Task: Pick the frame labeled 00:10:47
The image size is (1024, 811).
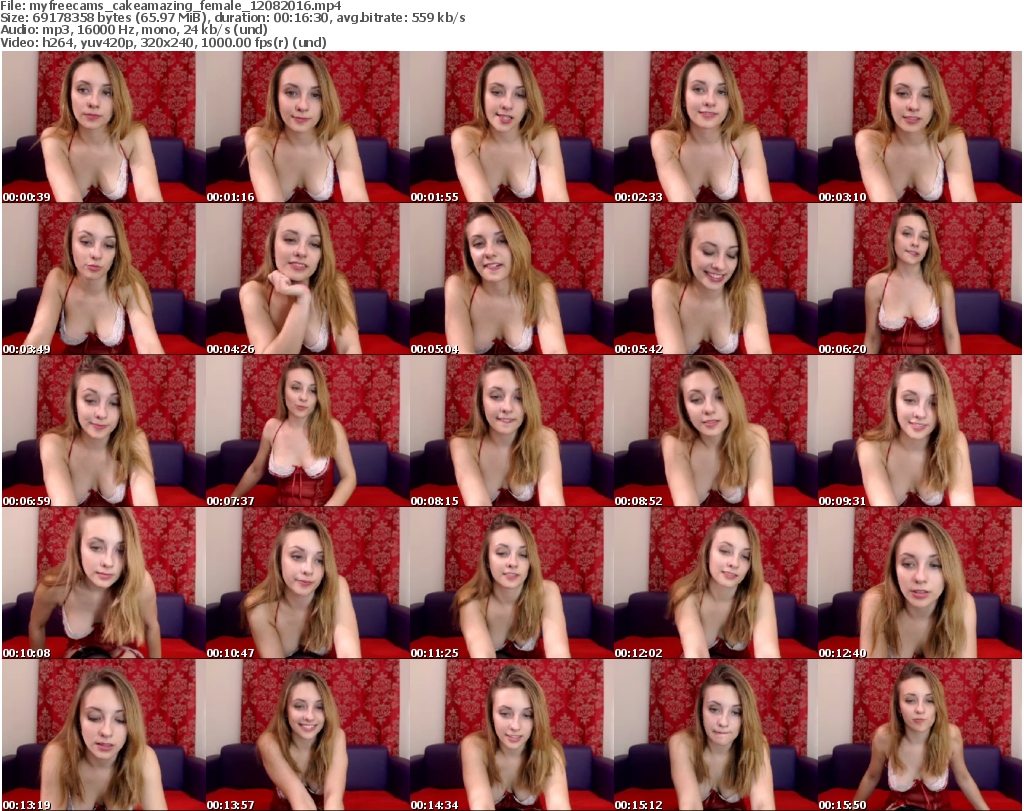Action: point(308,584)
